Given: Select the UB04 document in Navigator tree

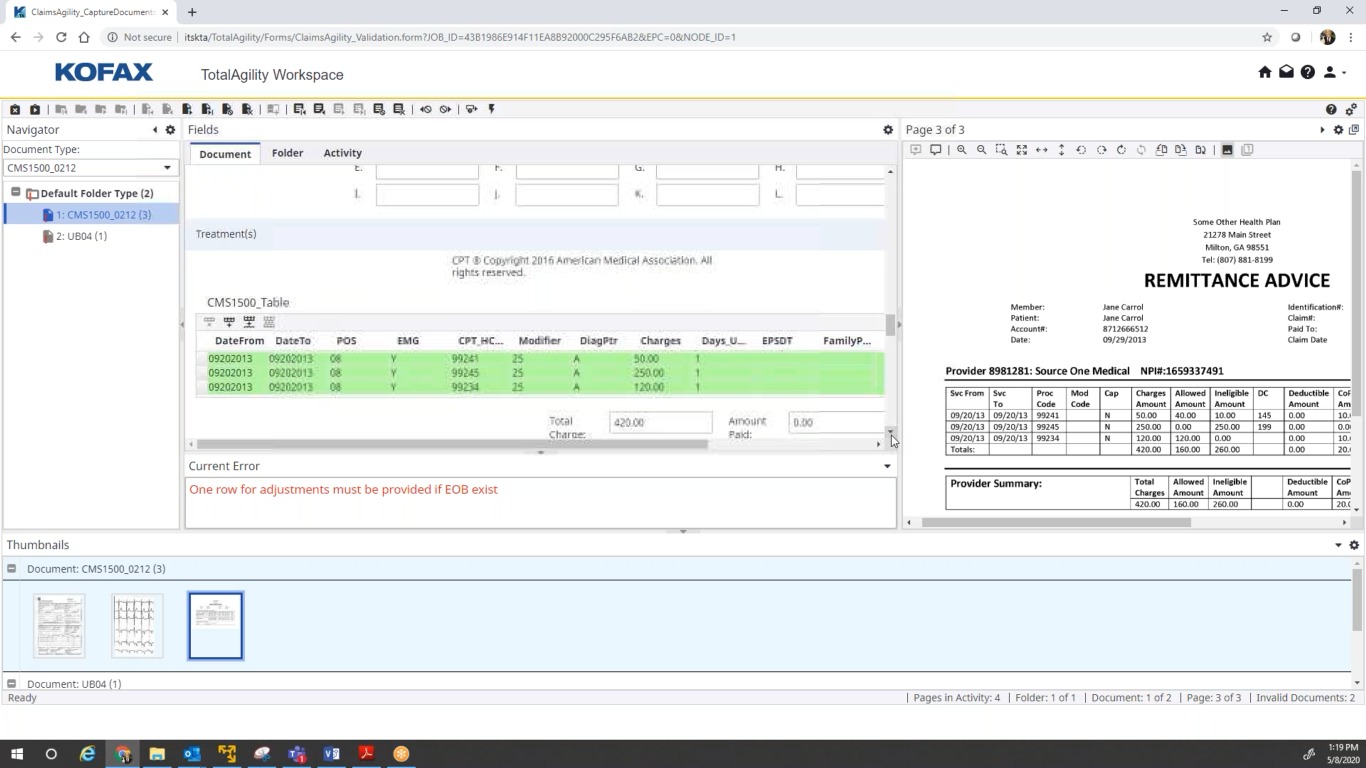Looking at the screenshot, I should (80, 236).
